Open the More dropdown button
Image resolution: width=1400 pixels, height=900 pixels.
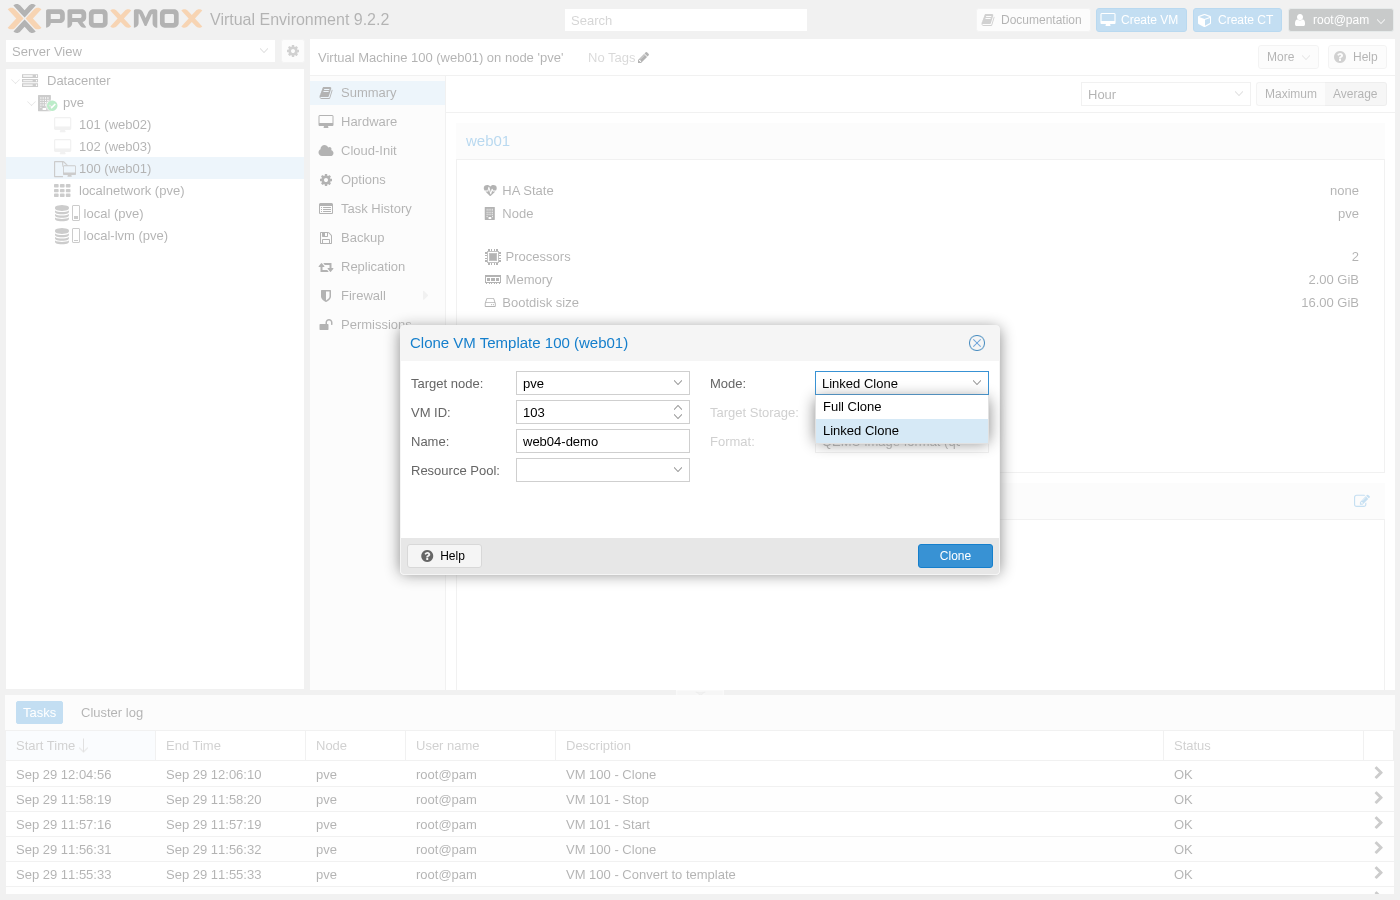click(1288, 57)
